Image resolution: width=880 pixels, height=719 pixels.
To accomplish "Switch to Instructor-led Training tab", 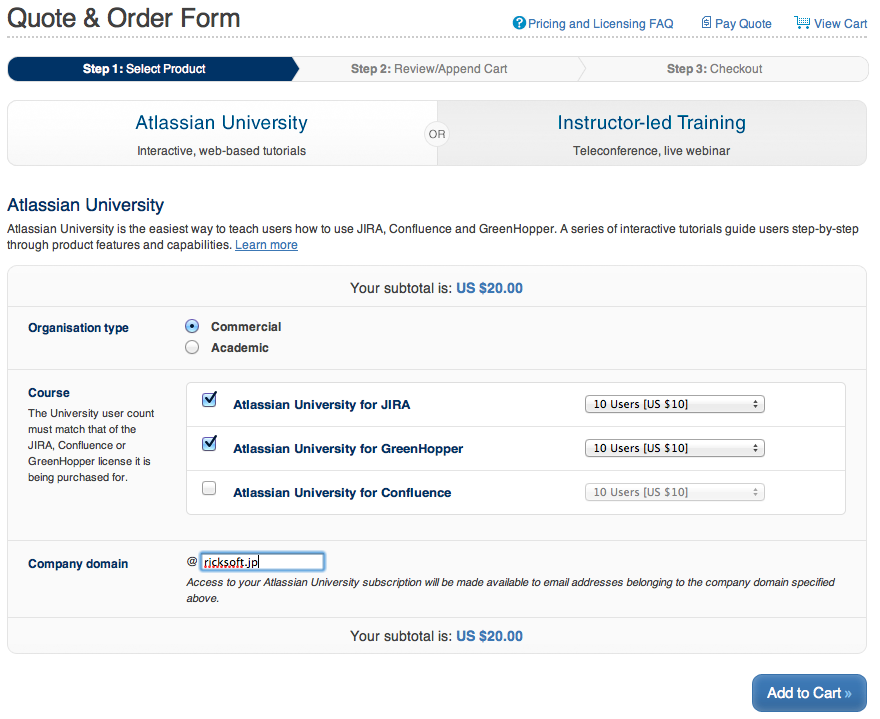I will (652, 134).
